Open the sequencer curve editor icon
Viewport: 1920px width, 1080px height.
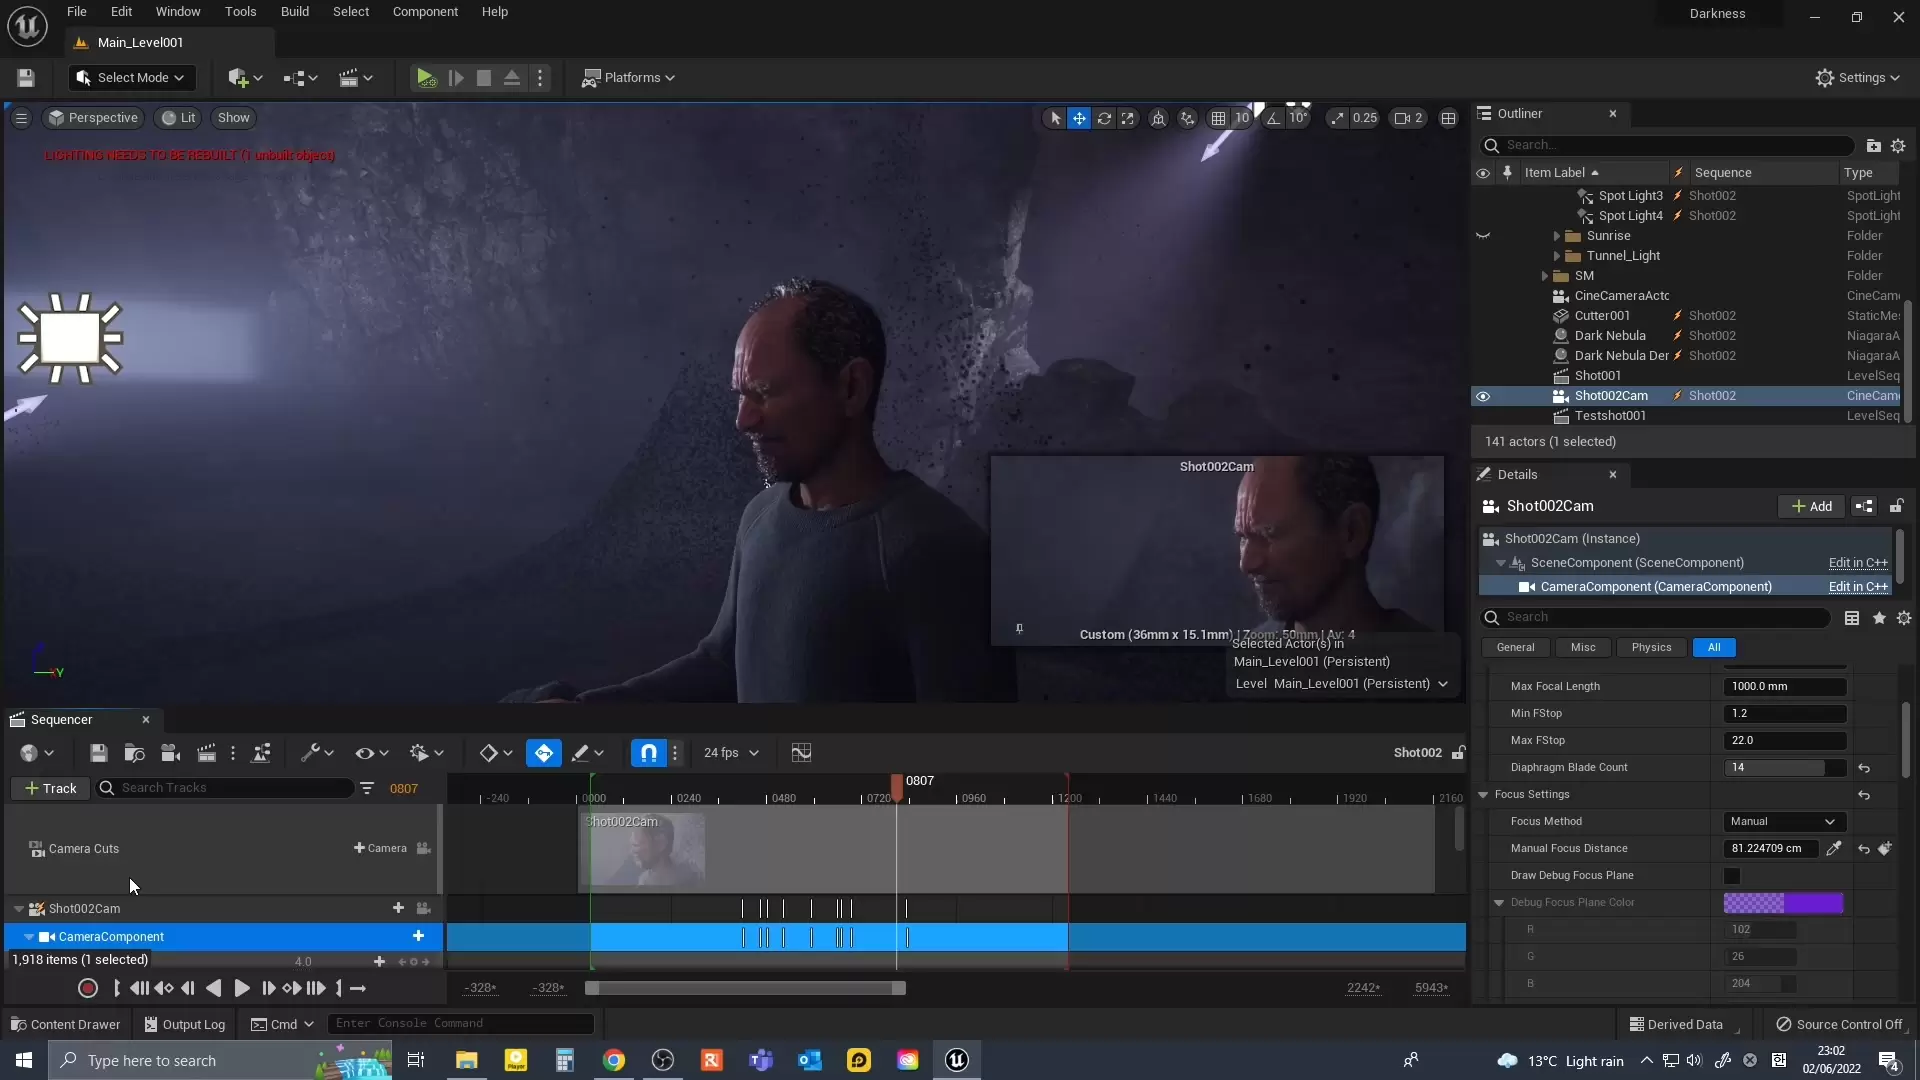[x=801, y=753]
